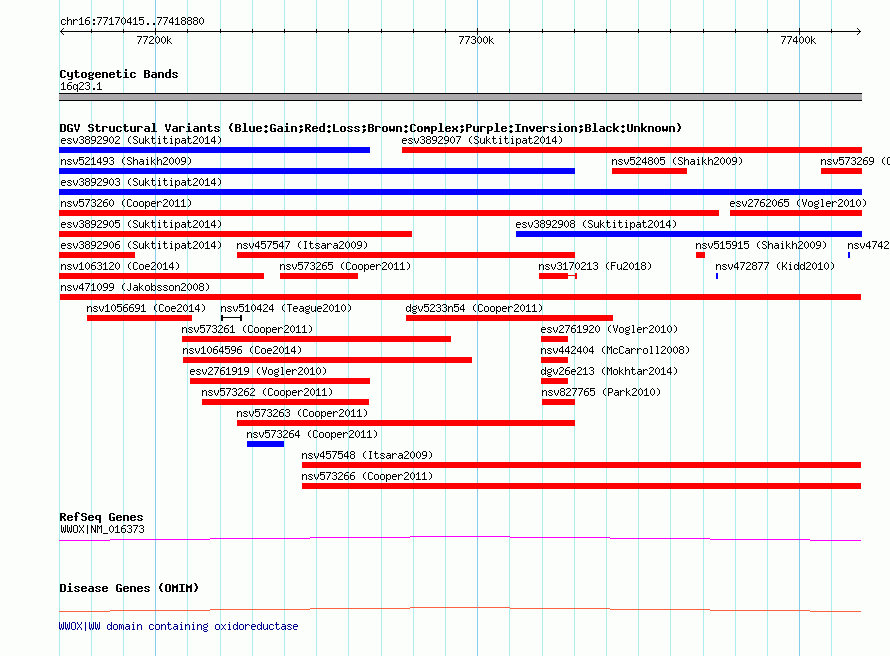890x656 pixels.
Task: Click the 77200k ruler tick label
Action: pyautogui.click(x=154, y=40)
